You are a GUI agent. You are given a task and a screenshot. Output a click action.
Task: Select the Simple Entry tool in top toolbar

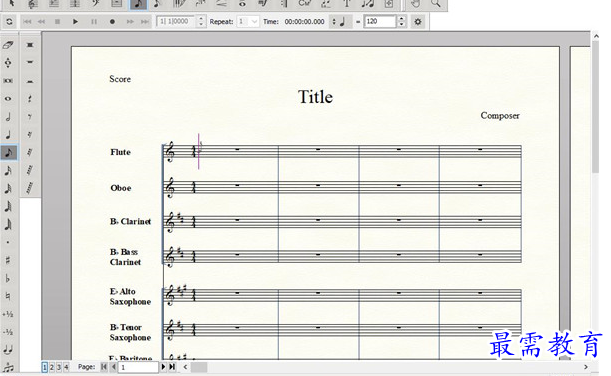pyautogui.click(x=138, y=4)
